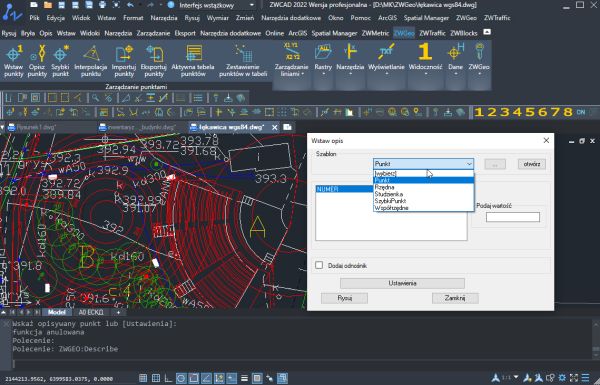Click the Ustawienia button
Viewport: 600px width, 385px height.
tap(402, 283)
